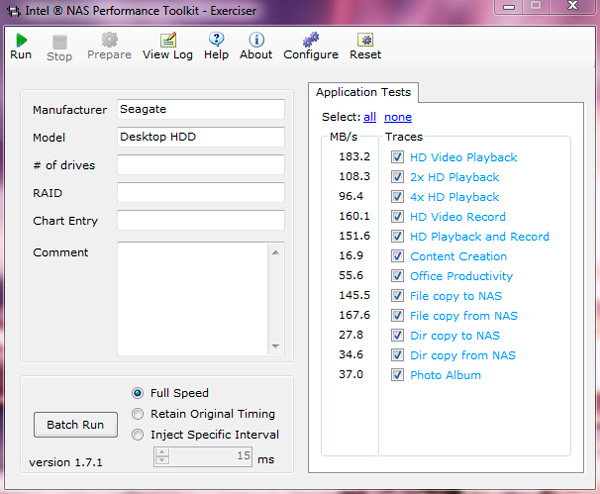Open the About info icon

tap(256, 39)
